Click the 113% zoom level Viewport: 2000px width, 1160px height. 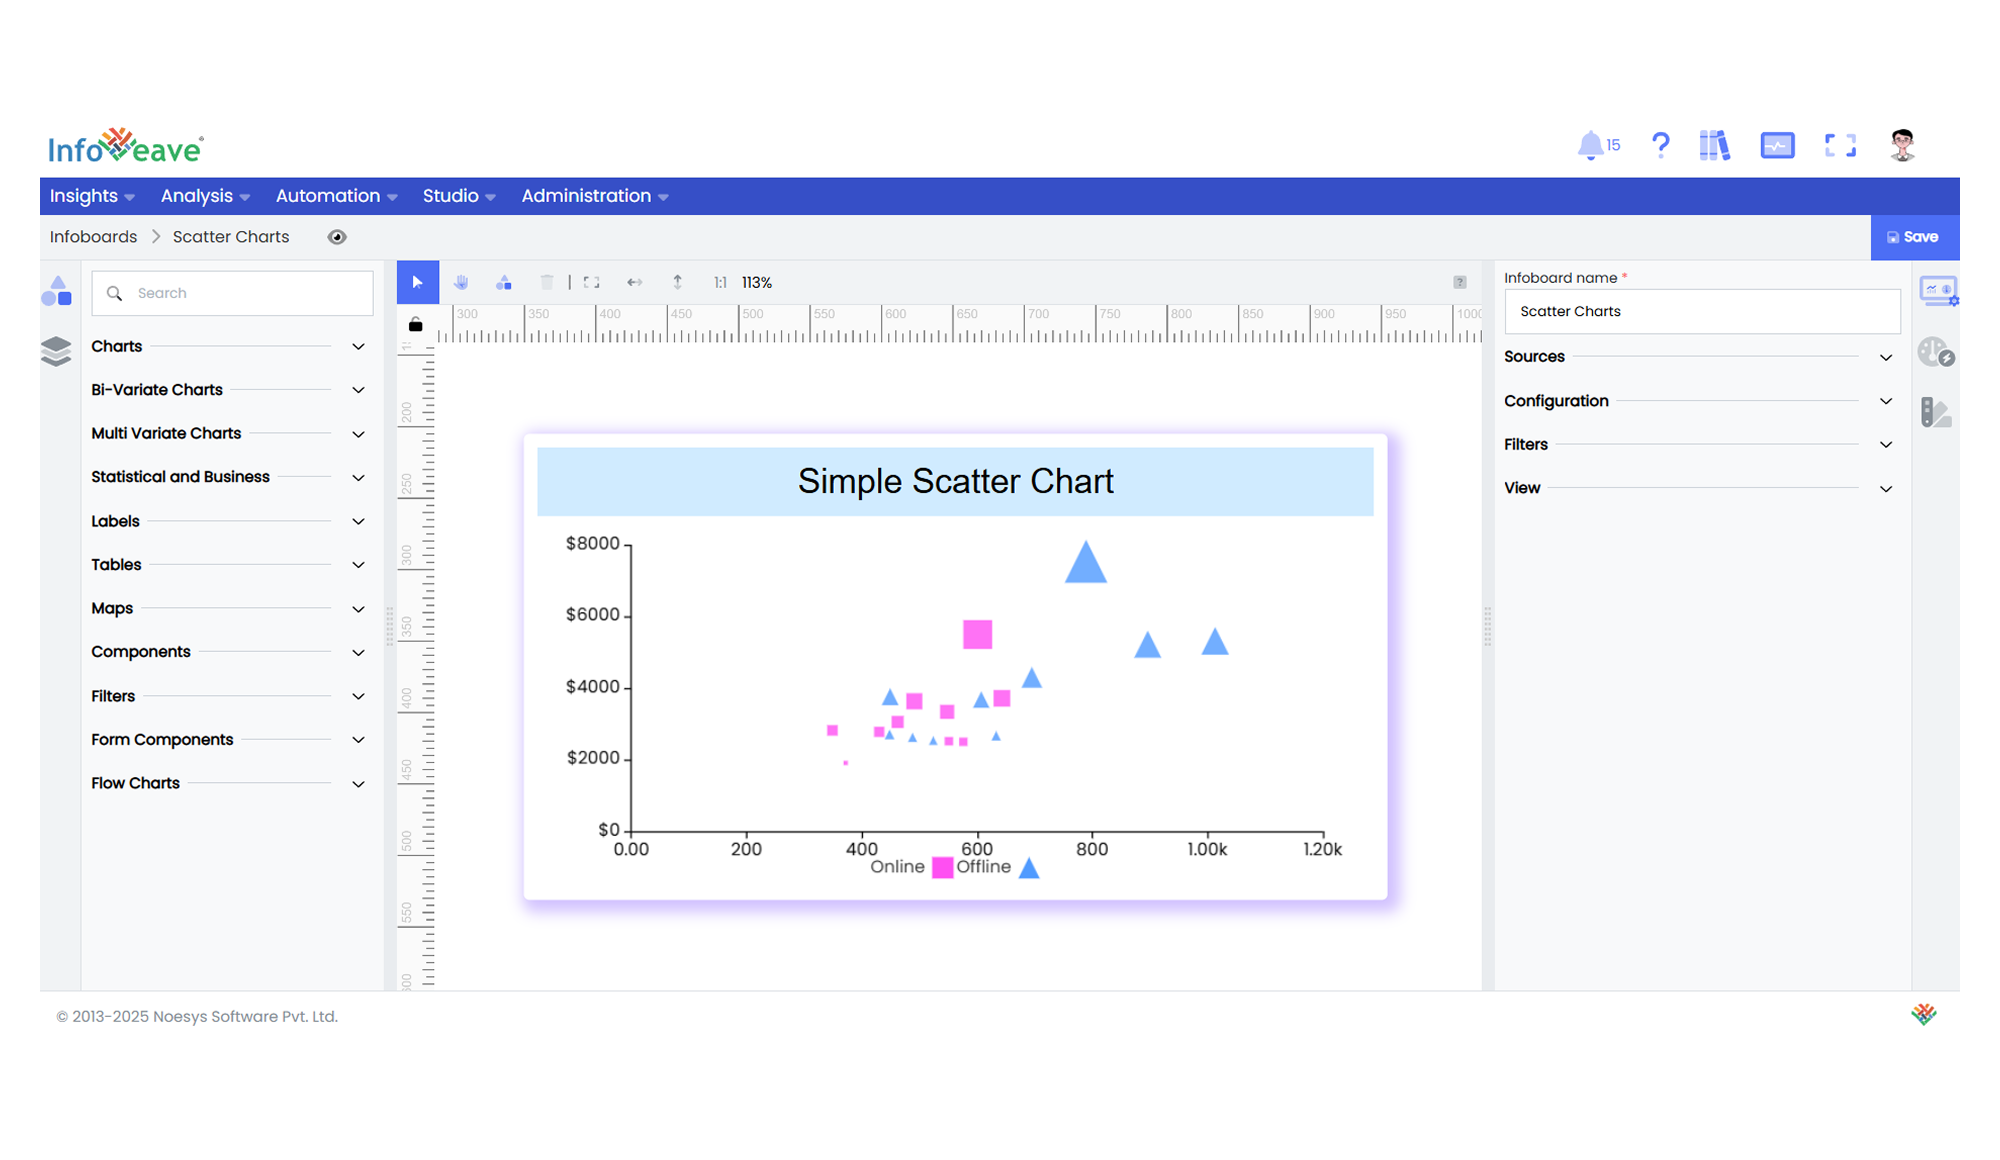[x=757, y=283]
